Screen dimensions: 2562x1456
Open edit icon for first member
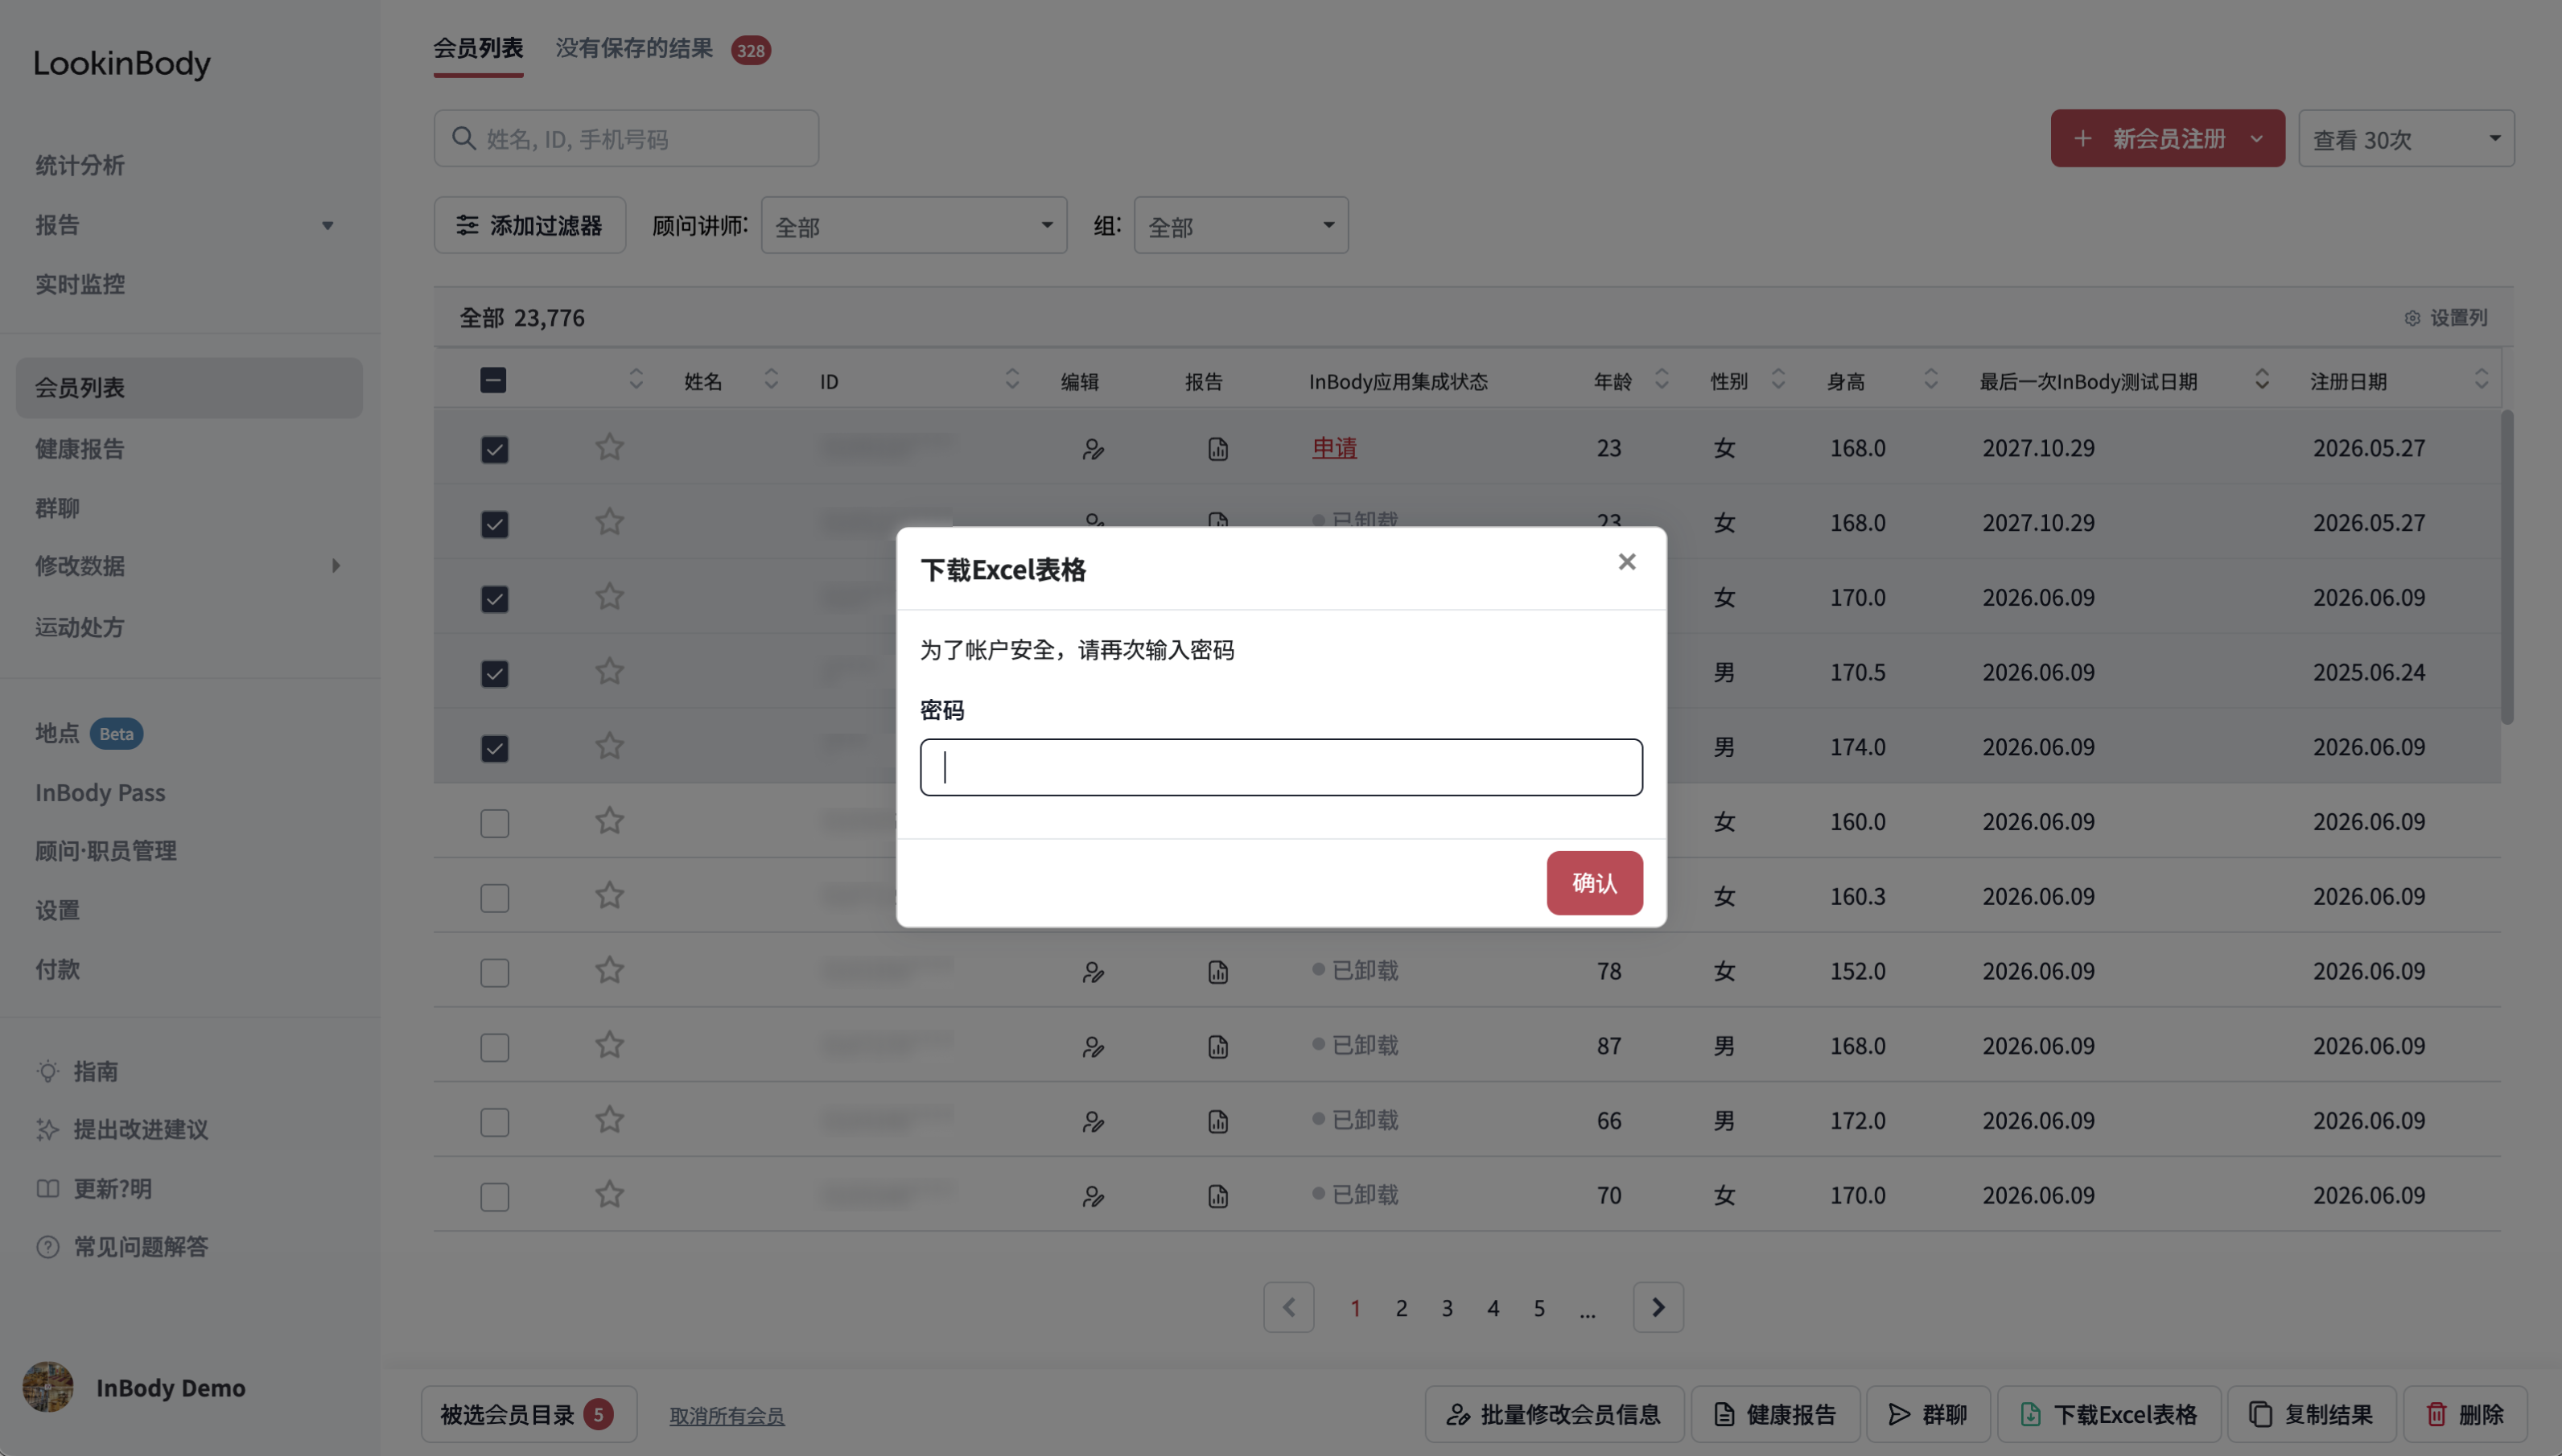[x=1093, y=449]
